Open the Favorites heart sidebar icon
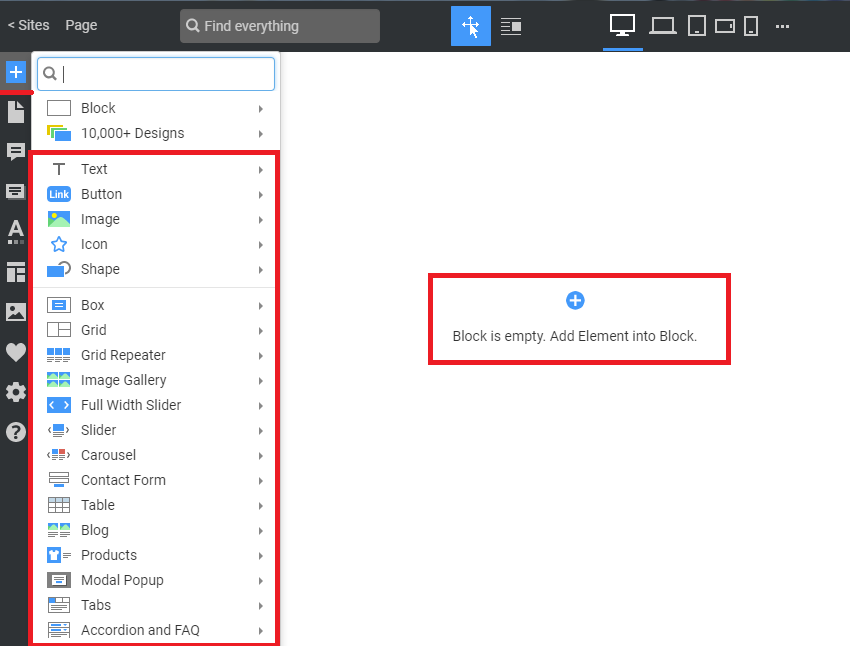Screen dimensions: 850x646 click(16, 352)
